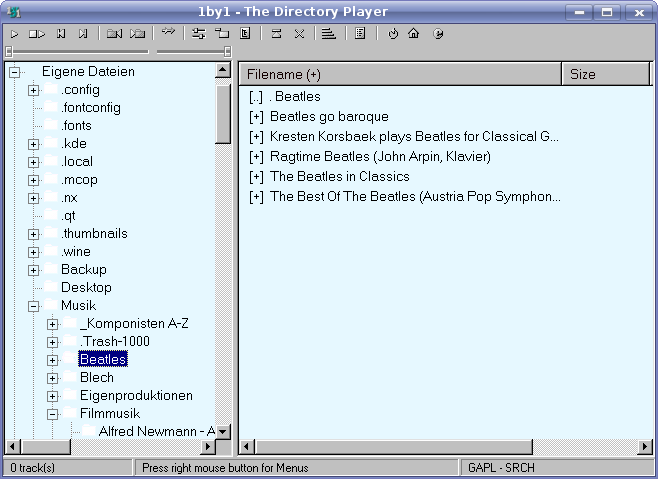The image size is (658, 479).
Task: Select the .fonts folder
Action: pyautogui.click(x=76, y=126)
